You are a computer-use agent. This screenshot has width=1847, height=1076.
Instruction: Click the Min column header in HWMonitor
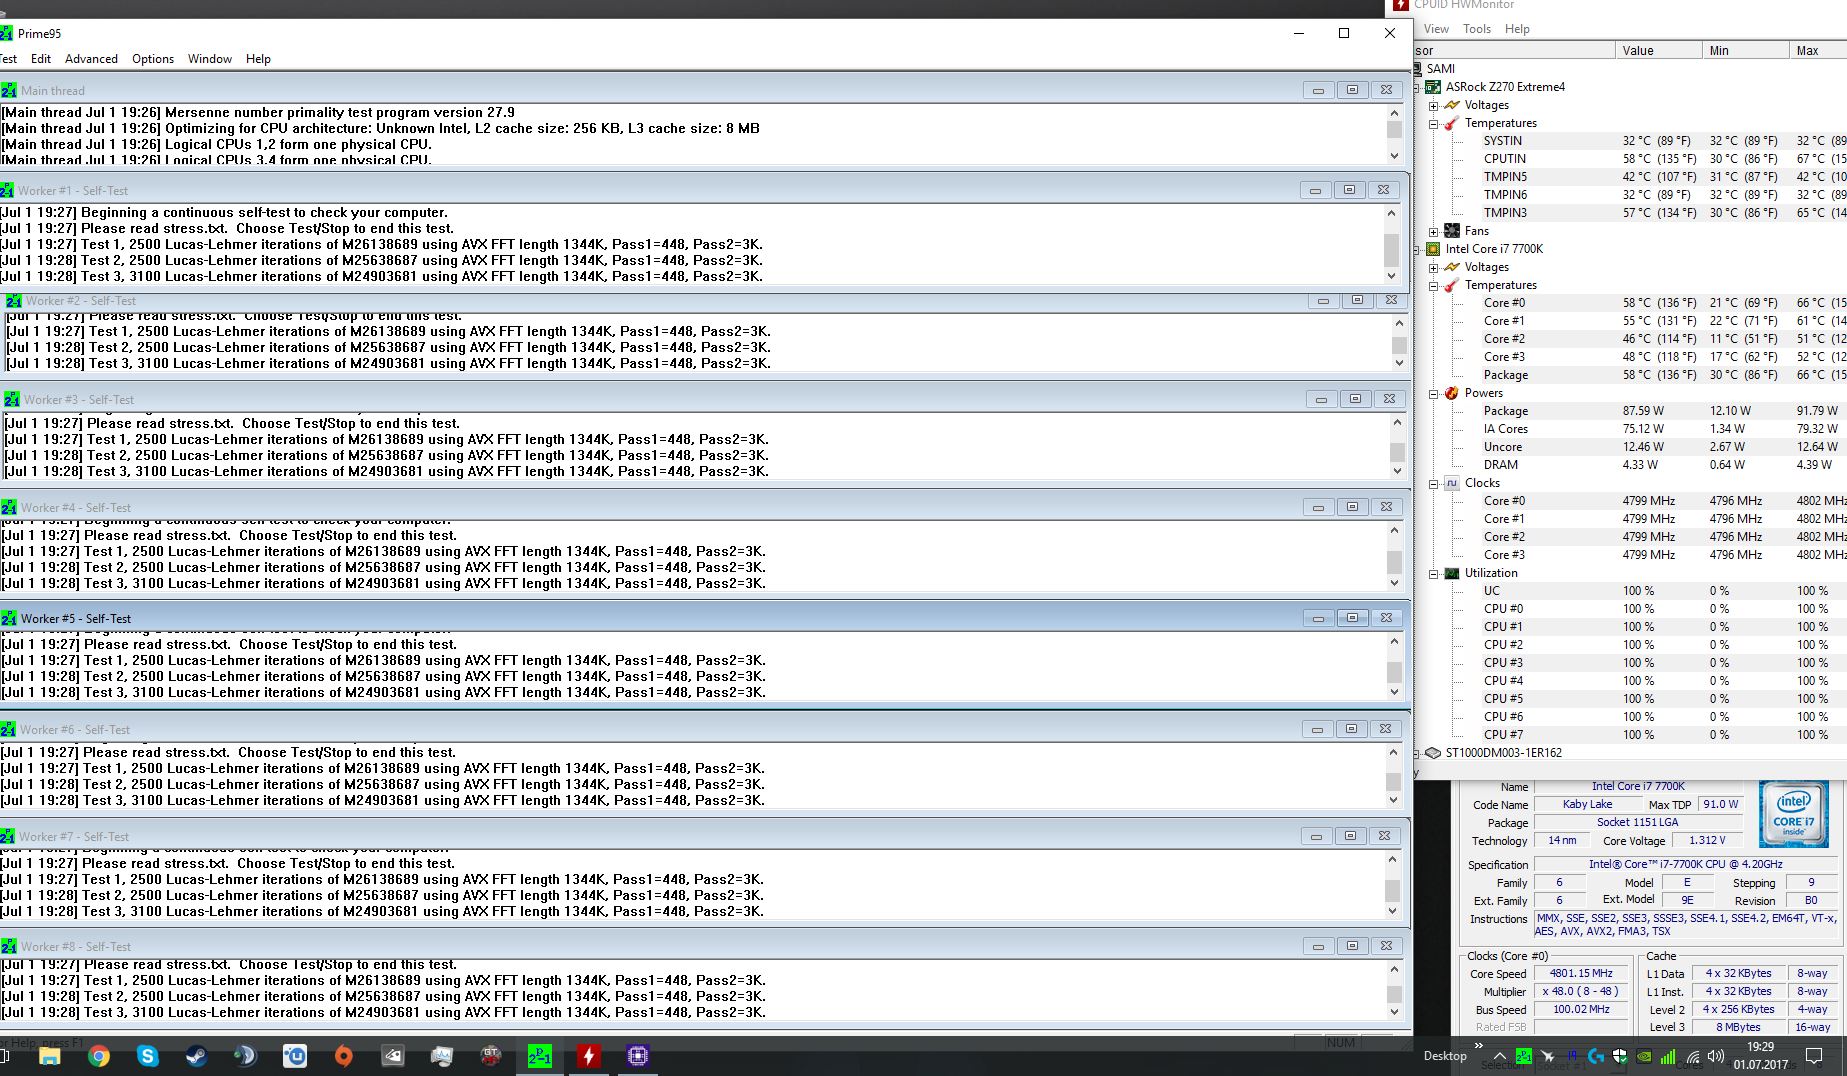tap(1746, 50)
